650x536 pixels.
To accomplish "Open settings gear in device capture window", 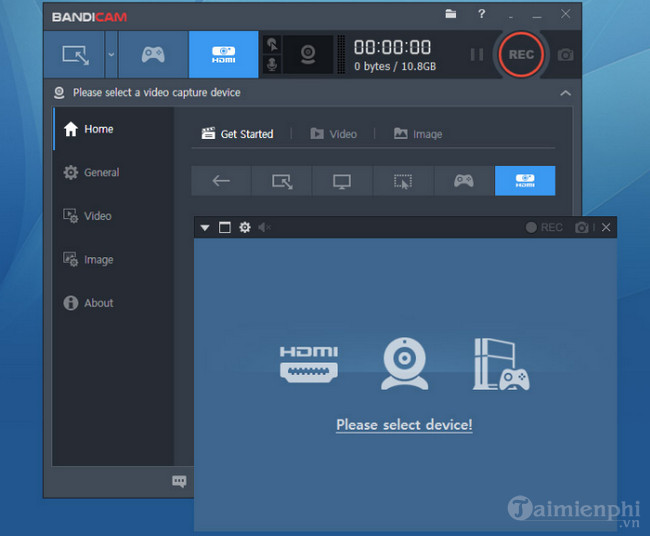I will tap(245, 228).
